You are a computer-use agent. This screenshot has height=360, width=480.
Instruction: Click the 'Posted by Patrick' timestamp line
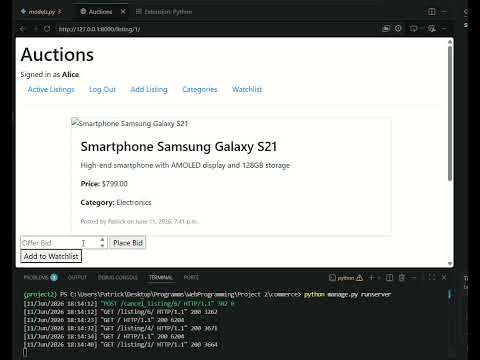tap(140, 221)
